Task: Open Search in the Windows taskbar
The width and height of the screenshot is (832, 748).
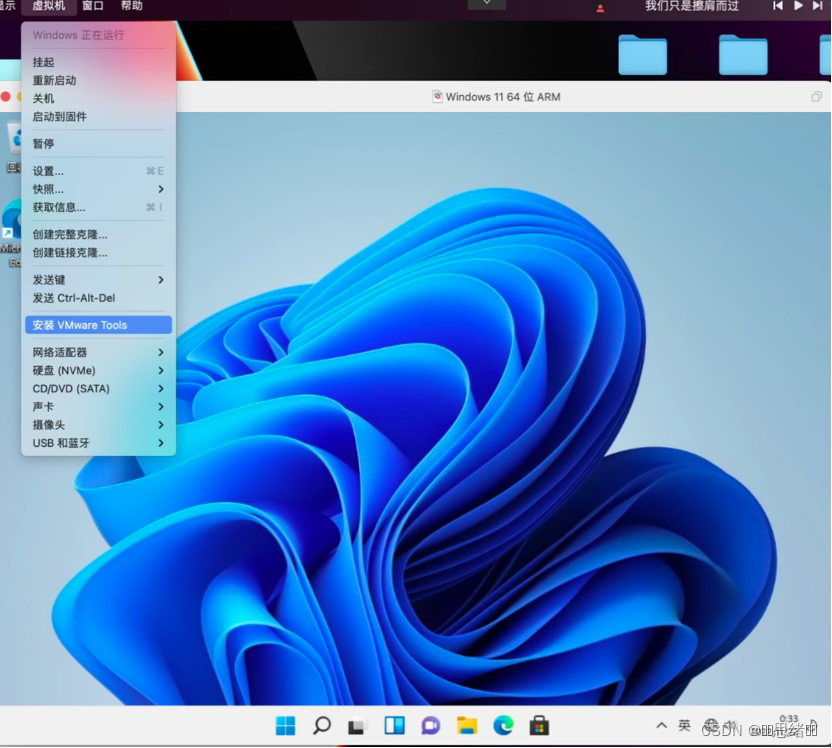Action: 322,725
